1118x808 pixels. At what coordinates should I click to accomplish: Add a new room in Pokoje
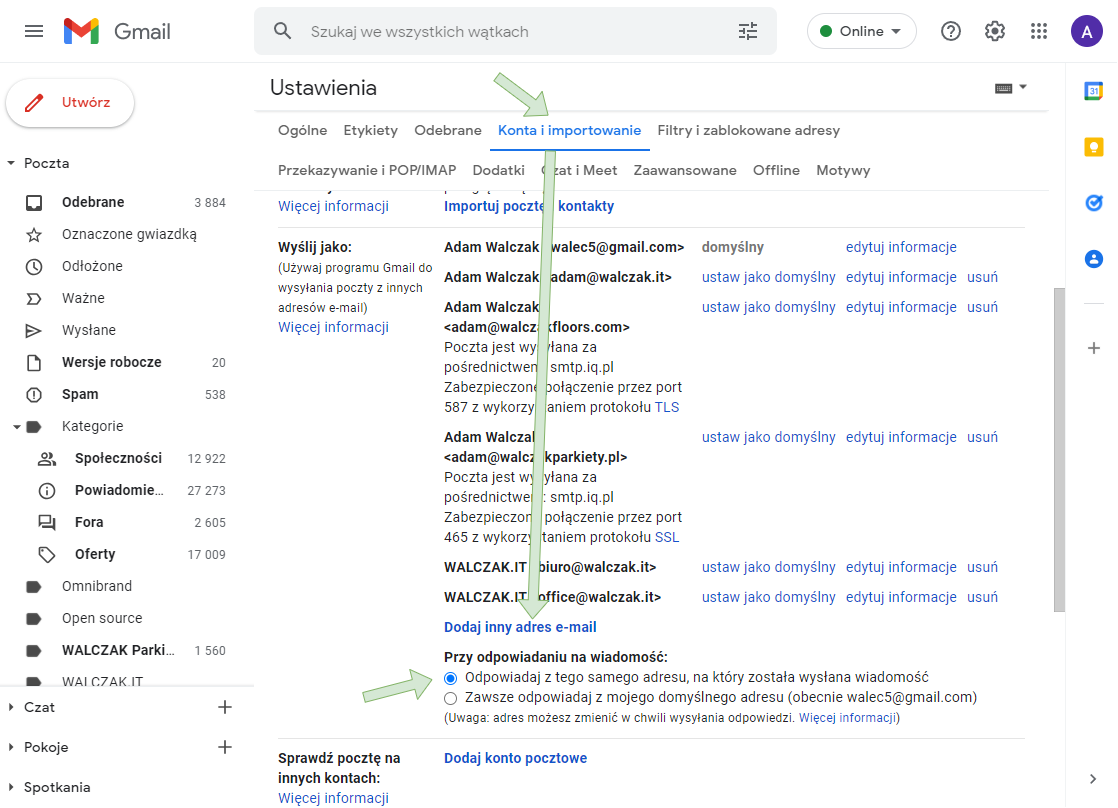(x=225, y=747)
